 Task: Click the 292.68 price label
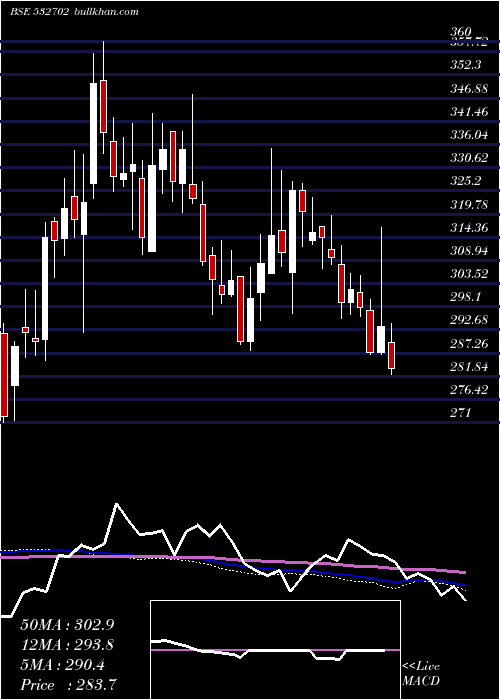[469, 320]
